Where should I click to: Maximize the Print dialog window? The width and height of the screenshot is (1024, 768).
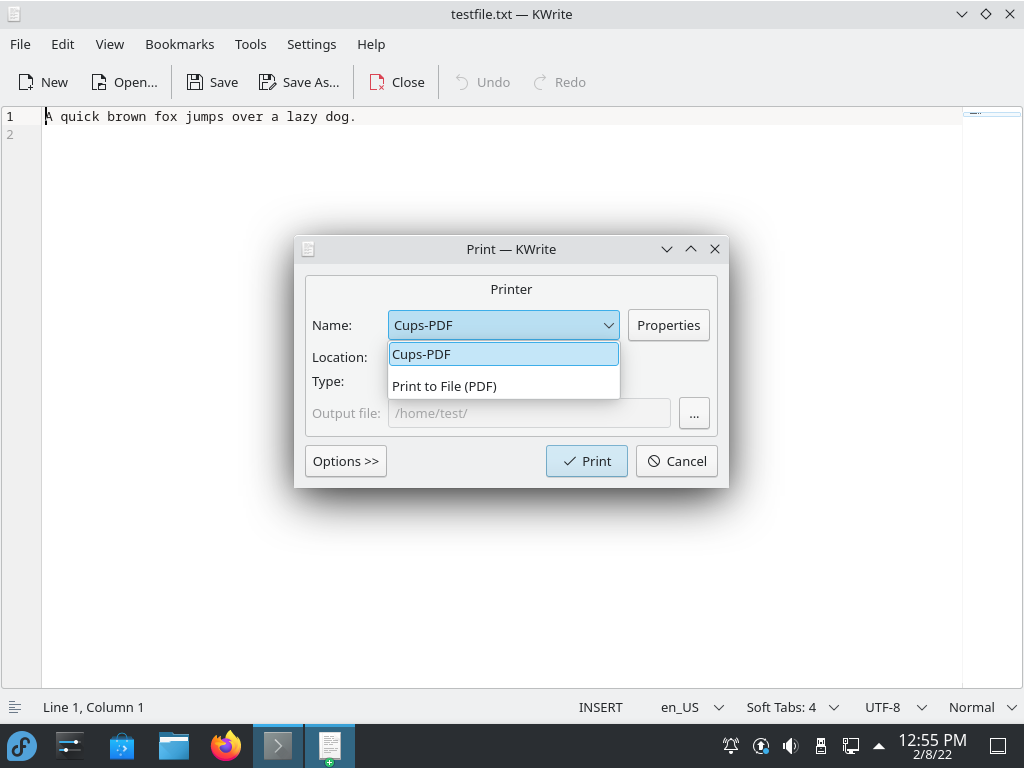(691, 249)
